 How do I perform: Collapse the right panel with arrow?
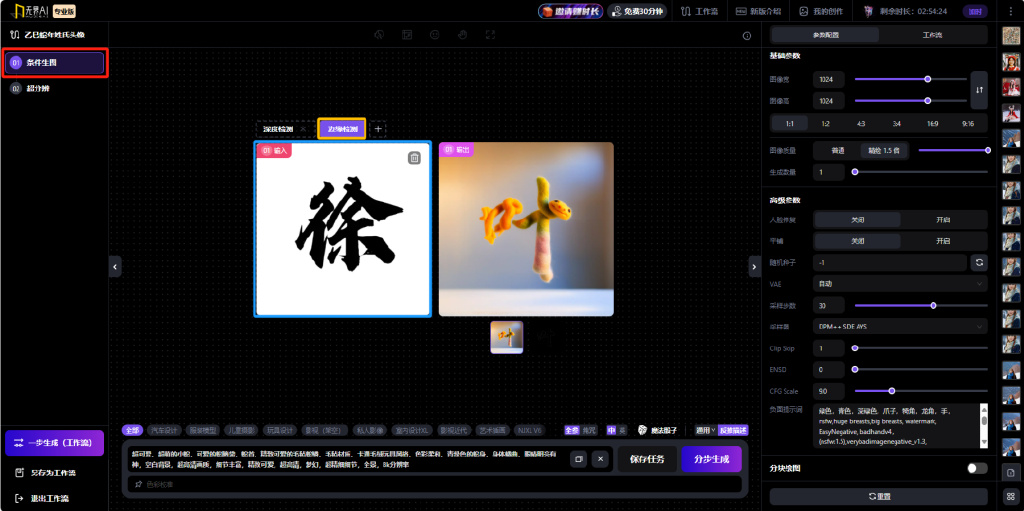pos(755,266)
